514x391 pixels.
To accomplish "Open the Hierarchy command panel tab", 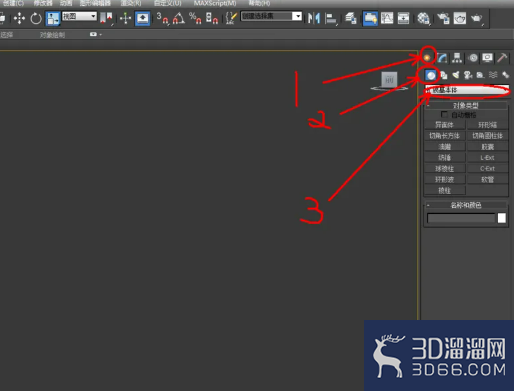I will pos(457,58).
